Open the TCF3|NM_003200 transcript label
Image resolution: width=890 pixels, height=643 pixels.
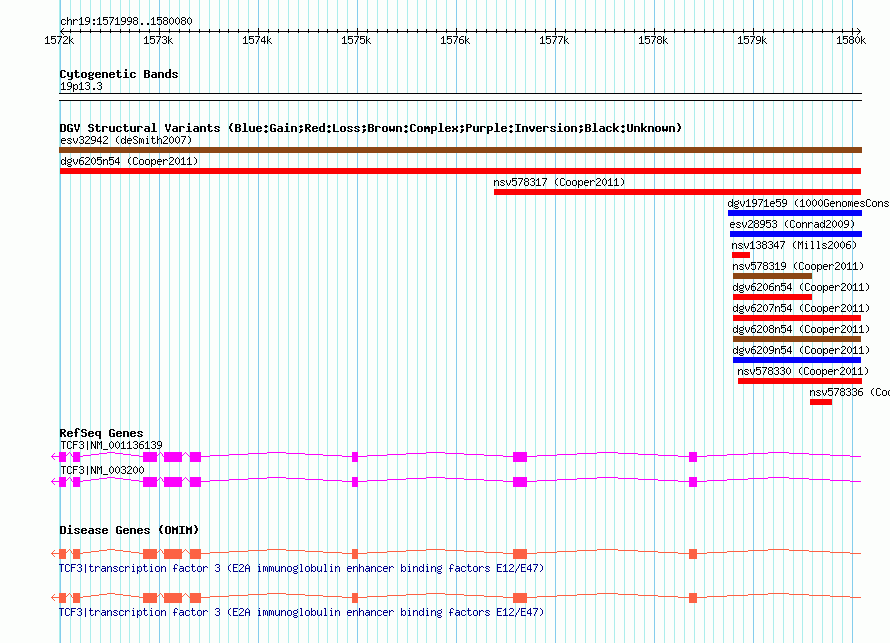click(102, 470)
